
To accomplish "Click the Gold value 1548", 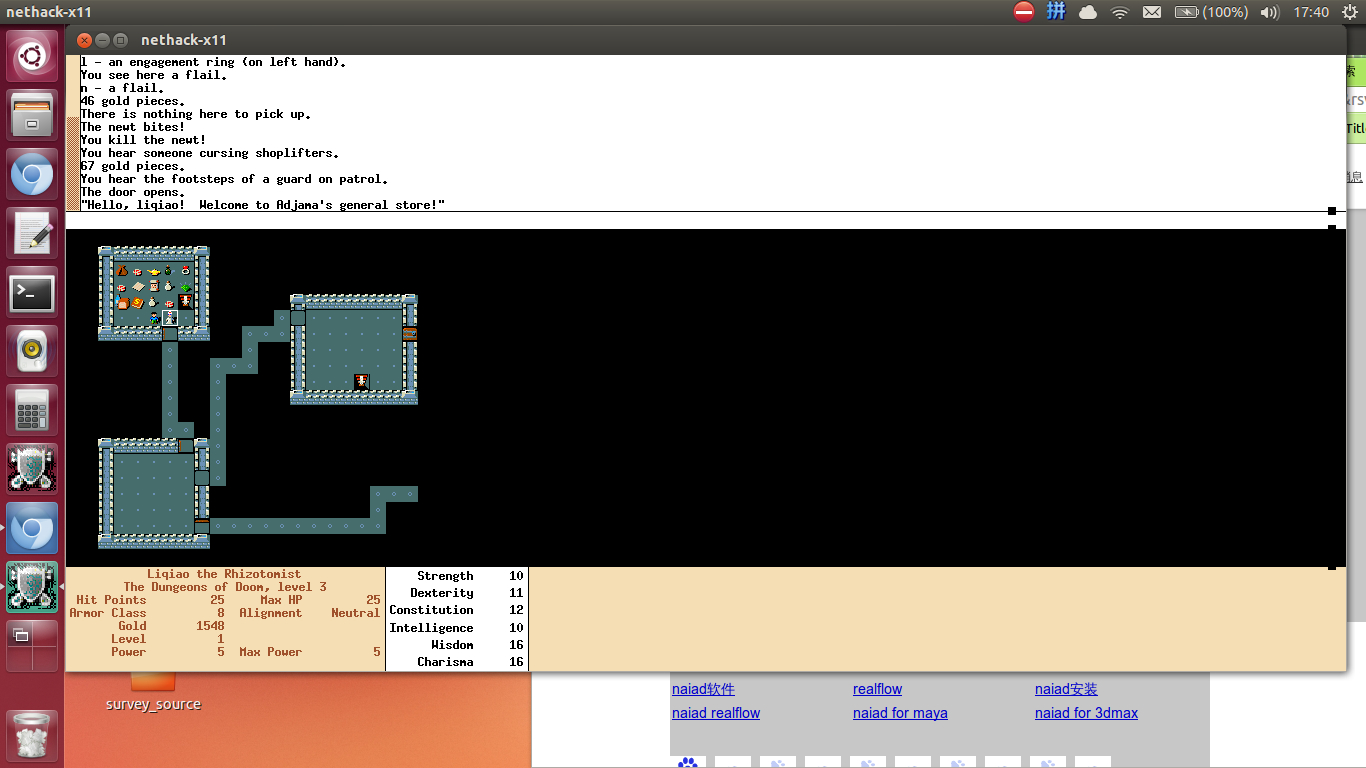I will pyautogui.click(x=210, y=626).
